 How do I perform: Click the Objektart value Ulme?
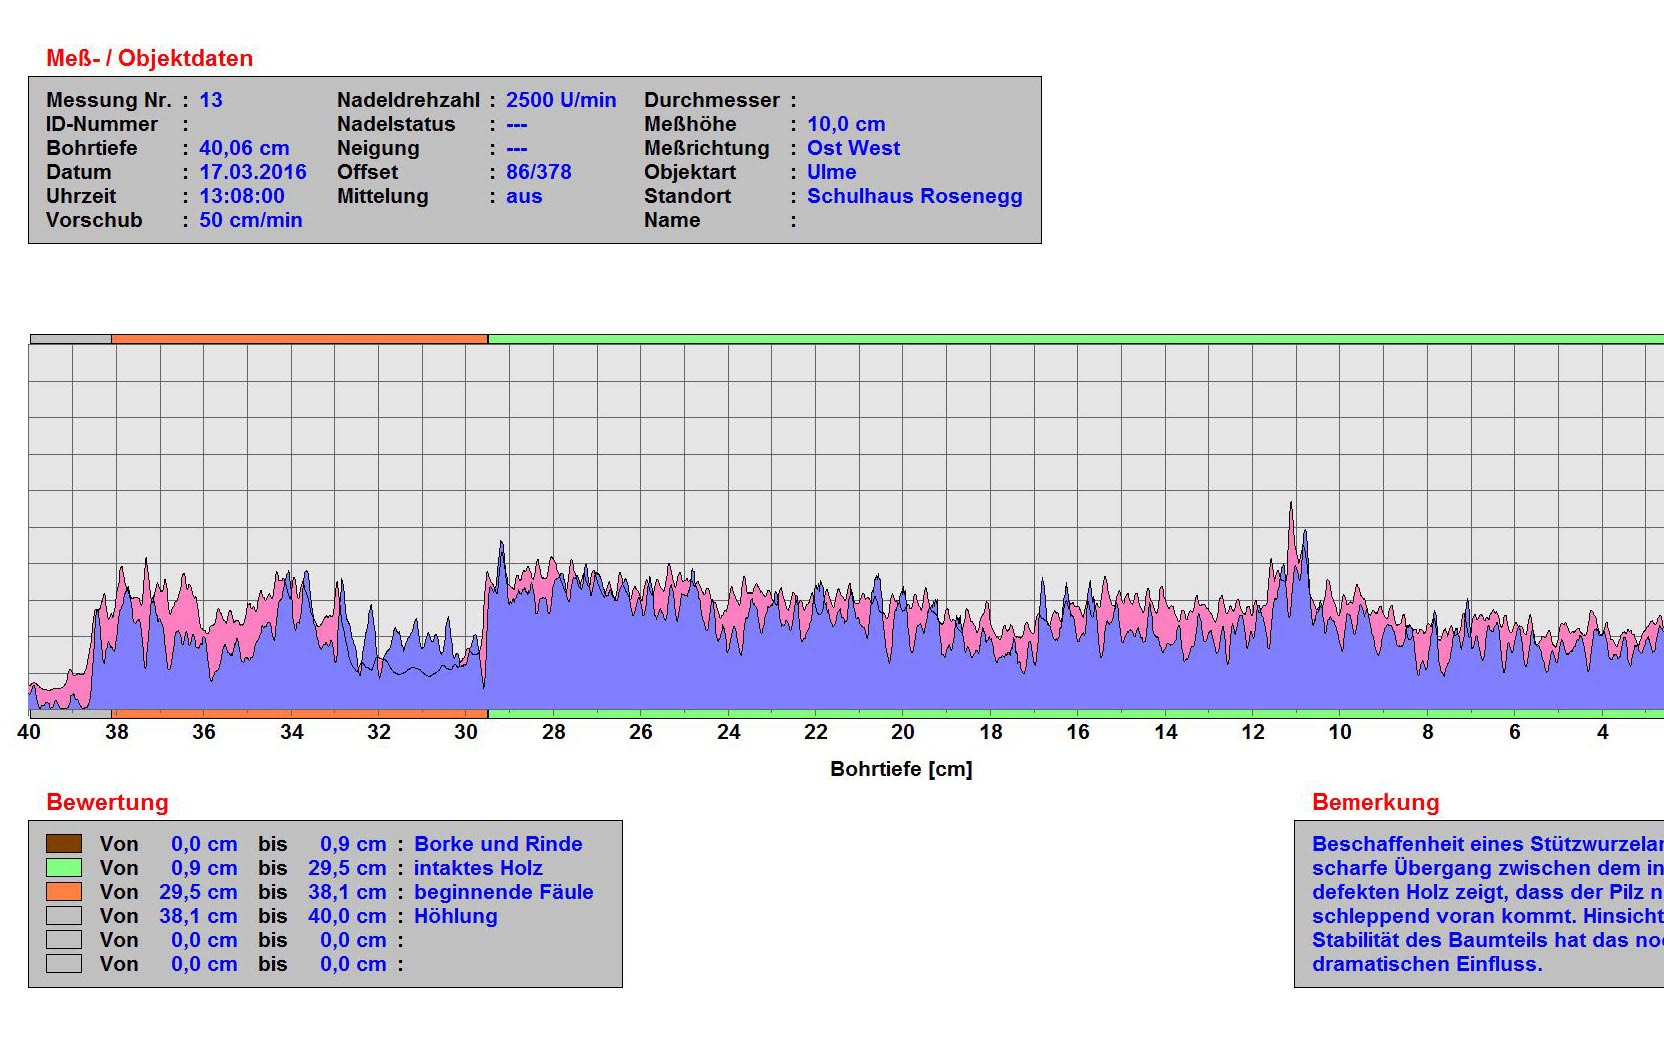click(831, 172)
